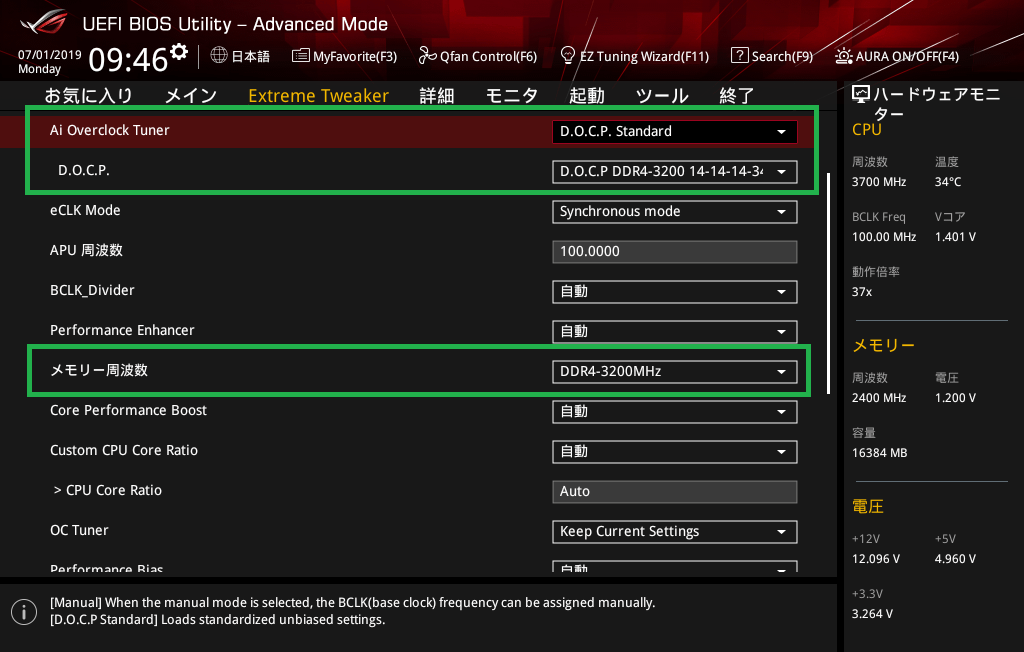Expand eCLK Mode dropdown
The width and height of the screenshot is (1024, 652).
675,212
